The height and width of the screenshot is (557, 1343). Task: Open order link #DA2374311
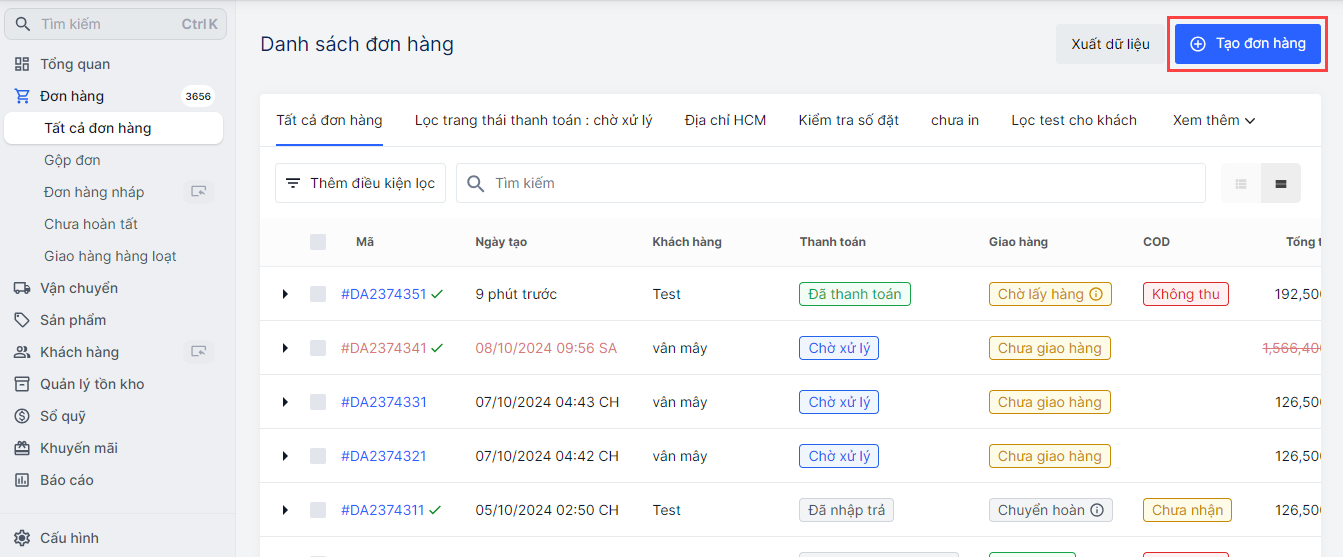pyautogui.click(x=383, y=510)
